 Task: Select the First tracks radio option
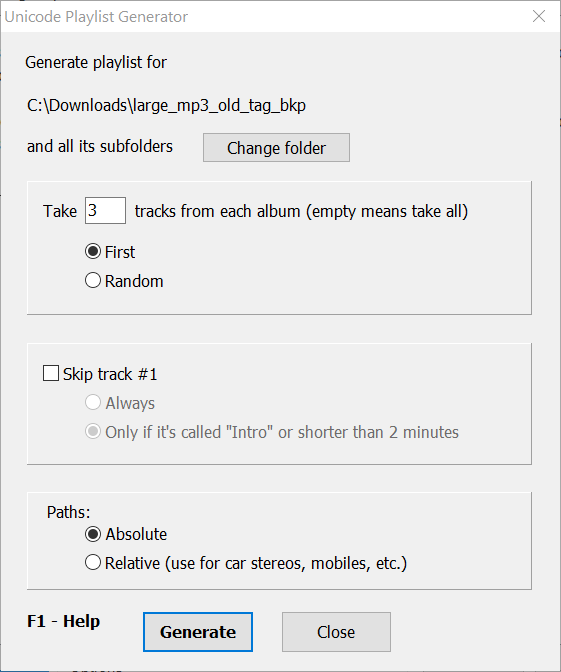pyautogui.click(x=110, y=252)
